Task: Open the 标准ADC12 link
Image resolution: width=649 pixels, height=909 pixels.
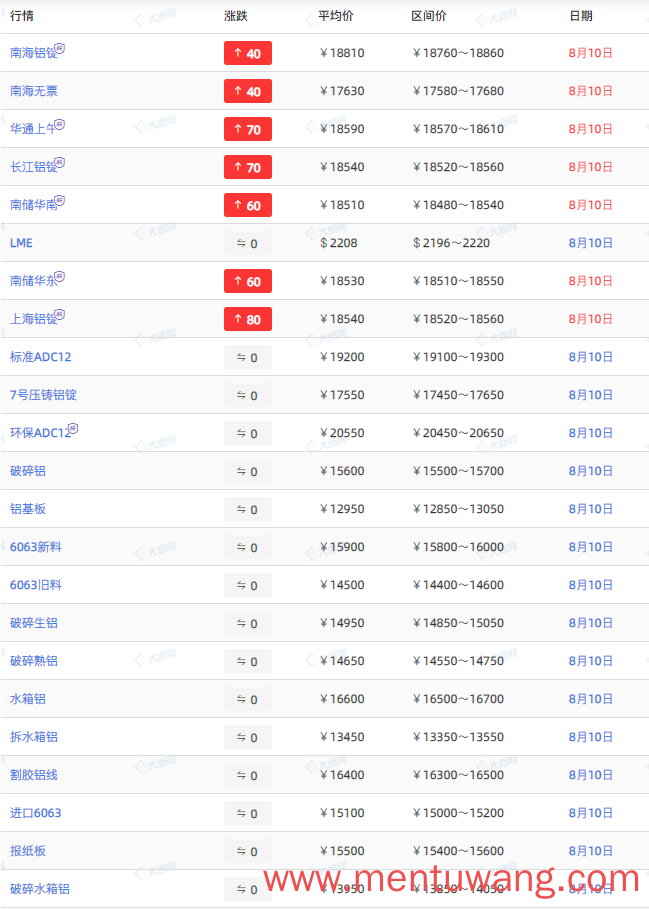Action: tap(41, 357)
